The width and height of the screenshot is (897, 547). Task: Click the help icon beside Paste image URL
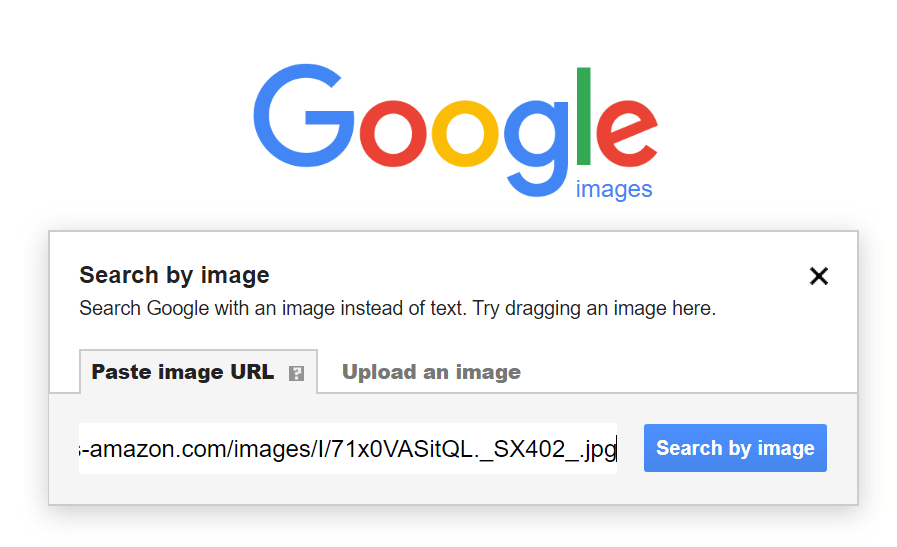(296, 374)
